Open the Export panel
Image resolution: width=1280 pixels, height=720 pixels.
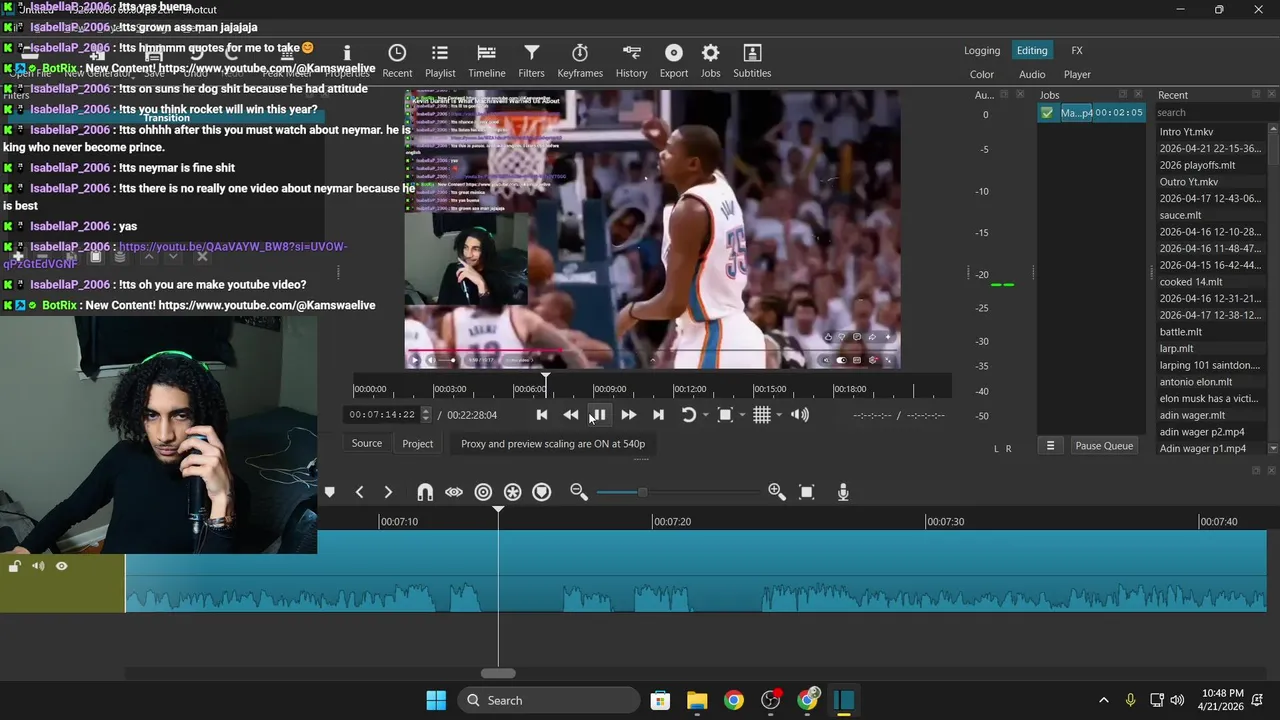[x=674, y=60]
